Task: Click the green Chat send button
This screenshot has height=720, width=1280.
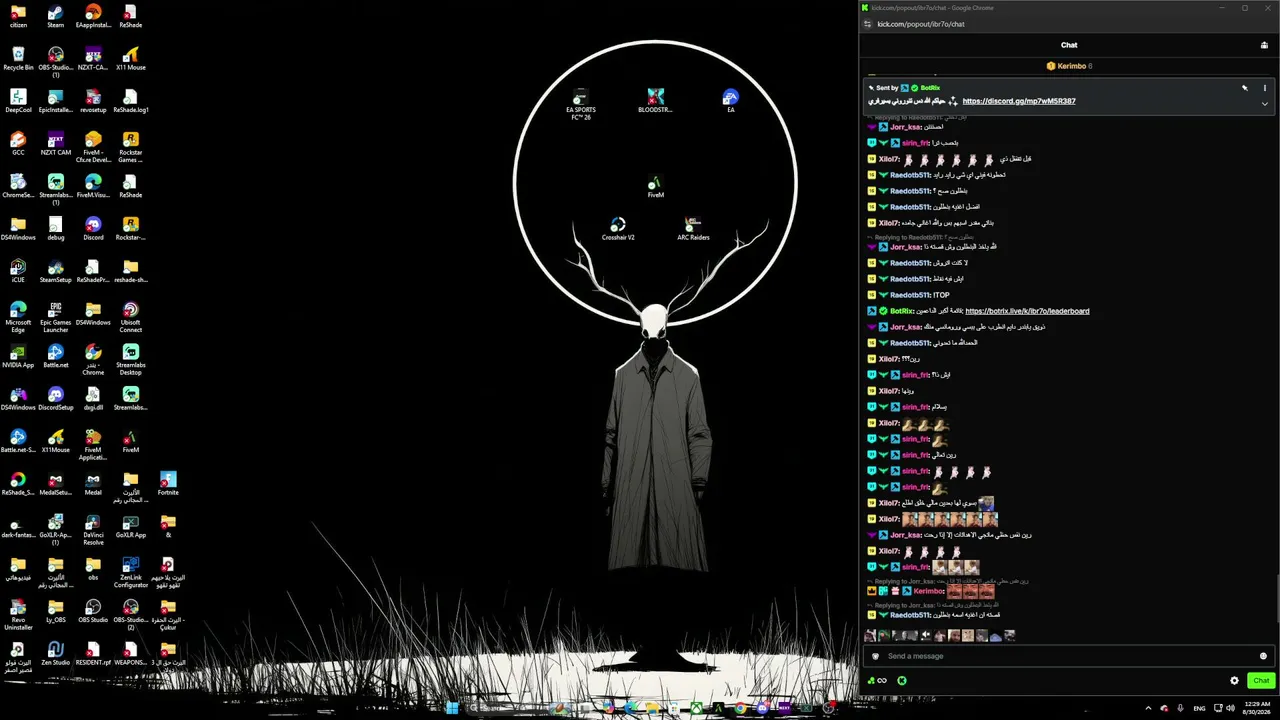Action: [x=1261, y=680]
